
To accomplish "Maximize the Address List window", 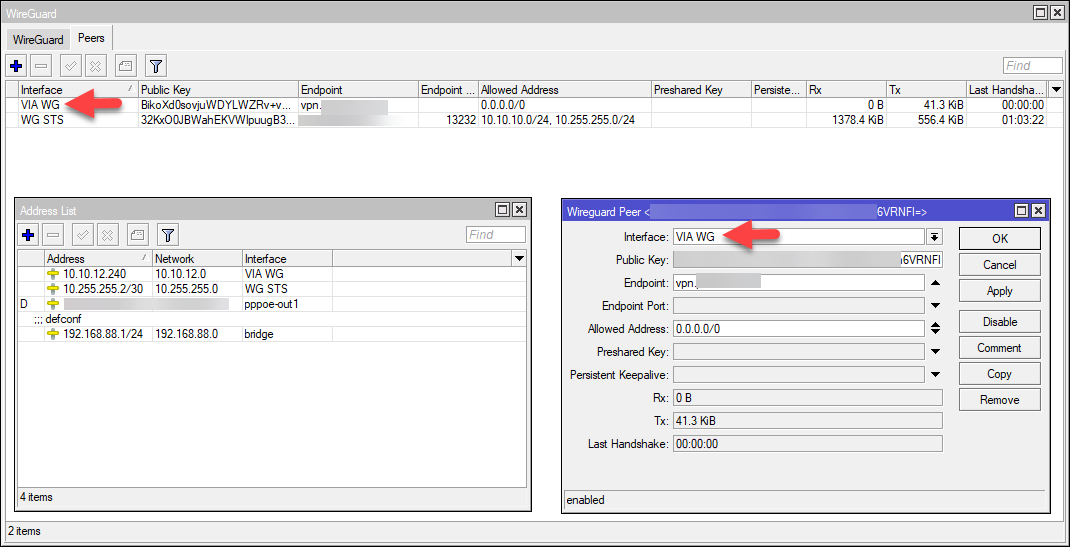I will click(x=503, y=210).
